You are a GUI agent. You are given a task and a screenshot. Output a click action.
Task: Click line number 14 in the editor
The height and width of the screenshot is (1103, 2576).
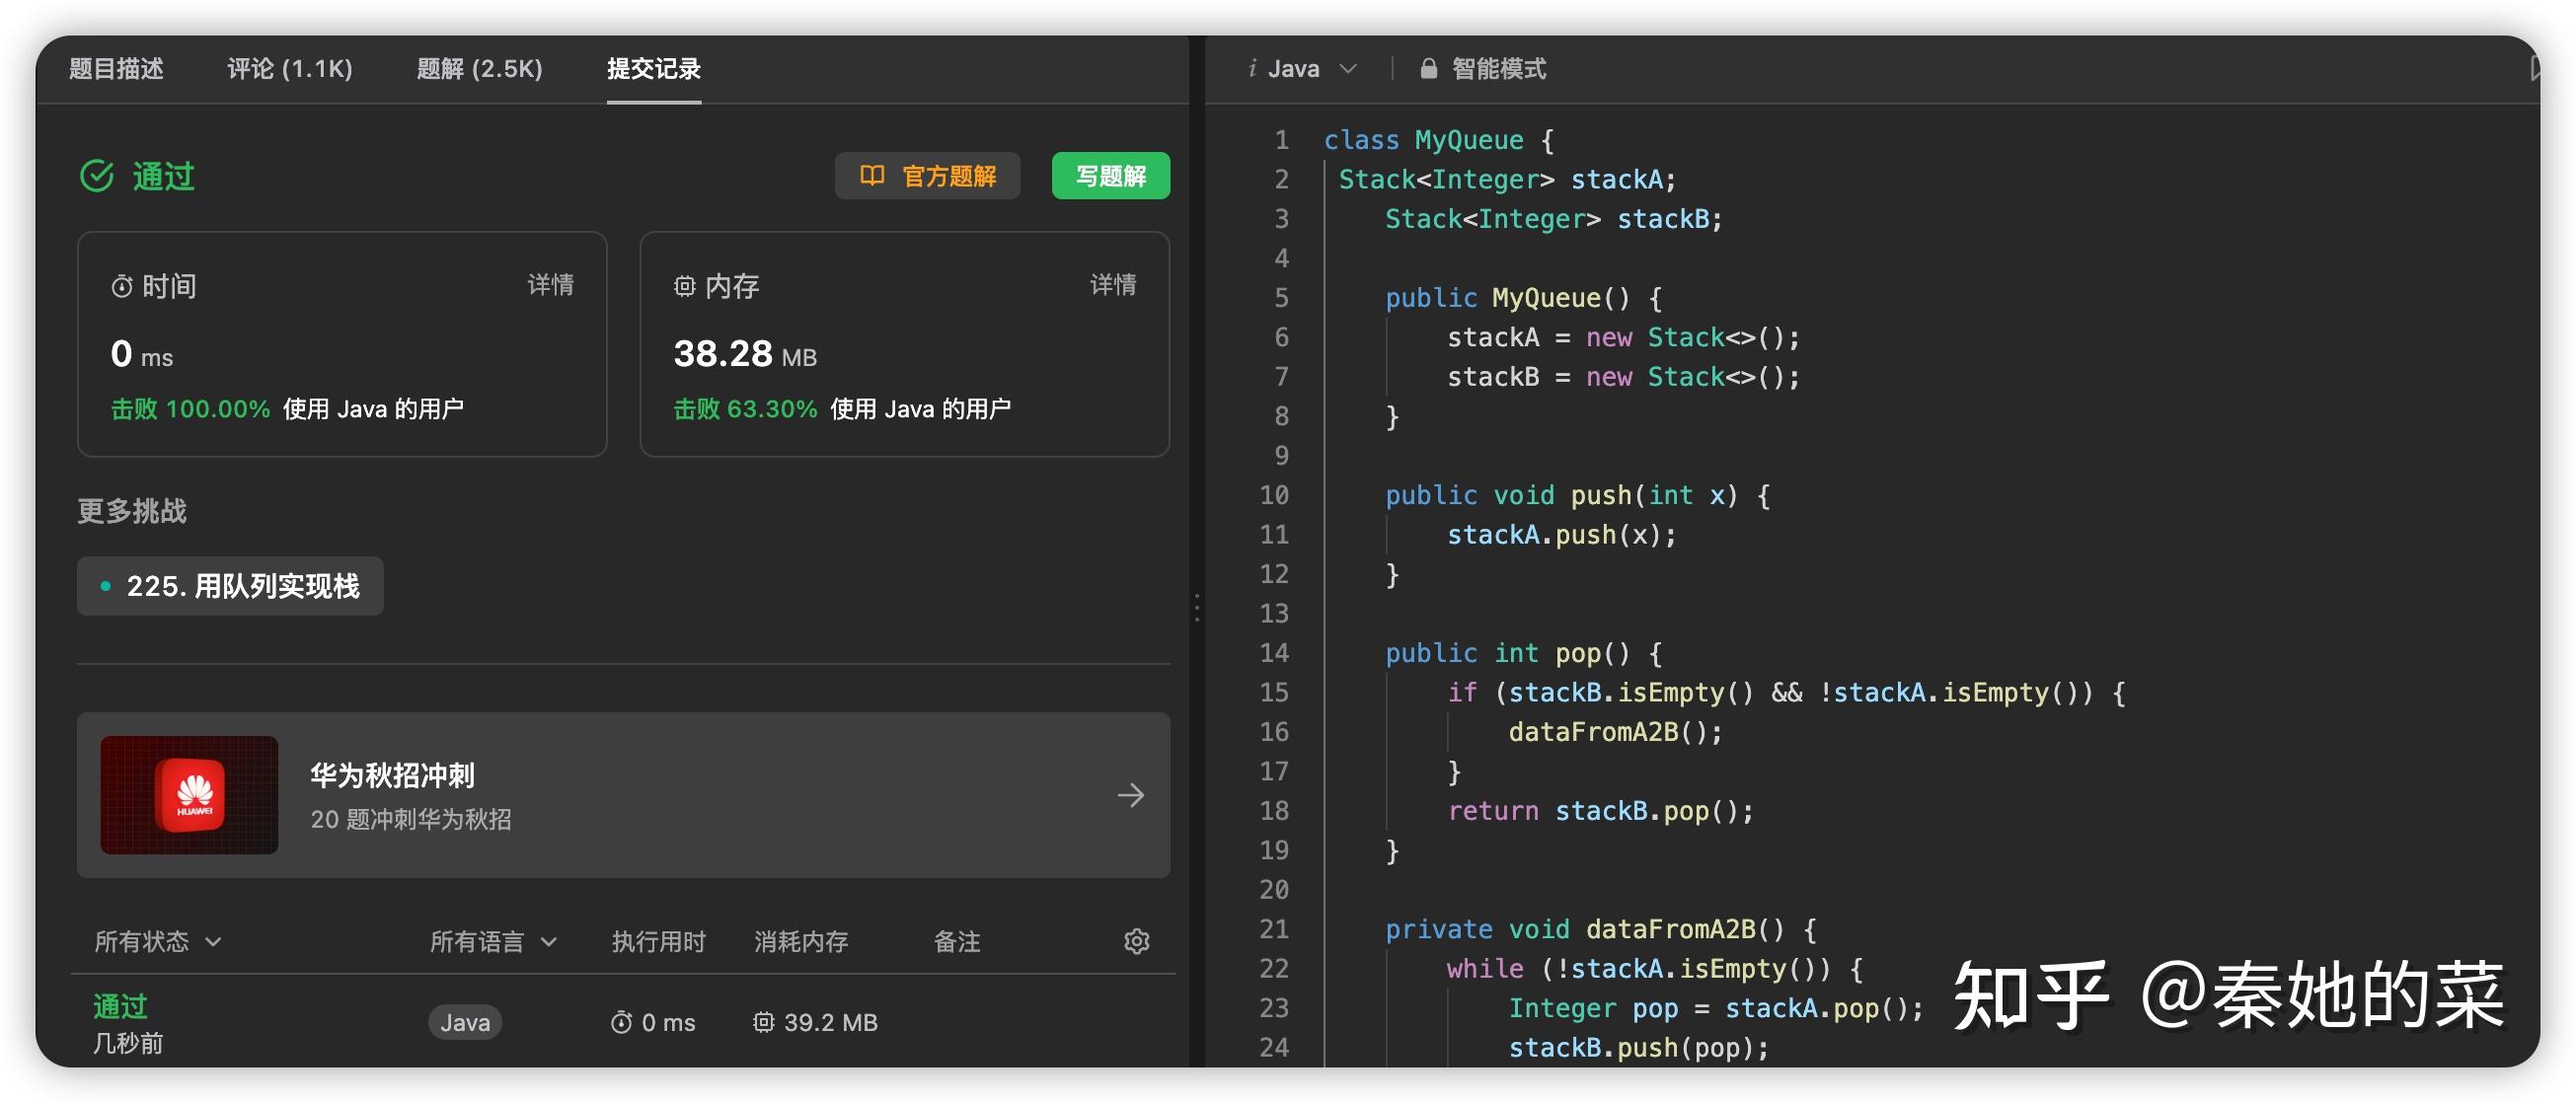point(1273,653)
